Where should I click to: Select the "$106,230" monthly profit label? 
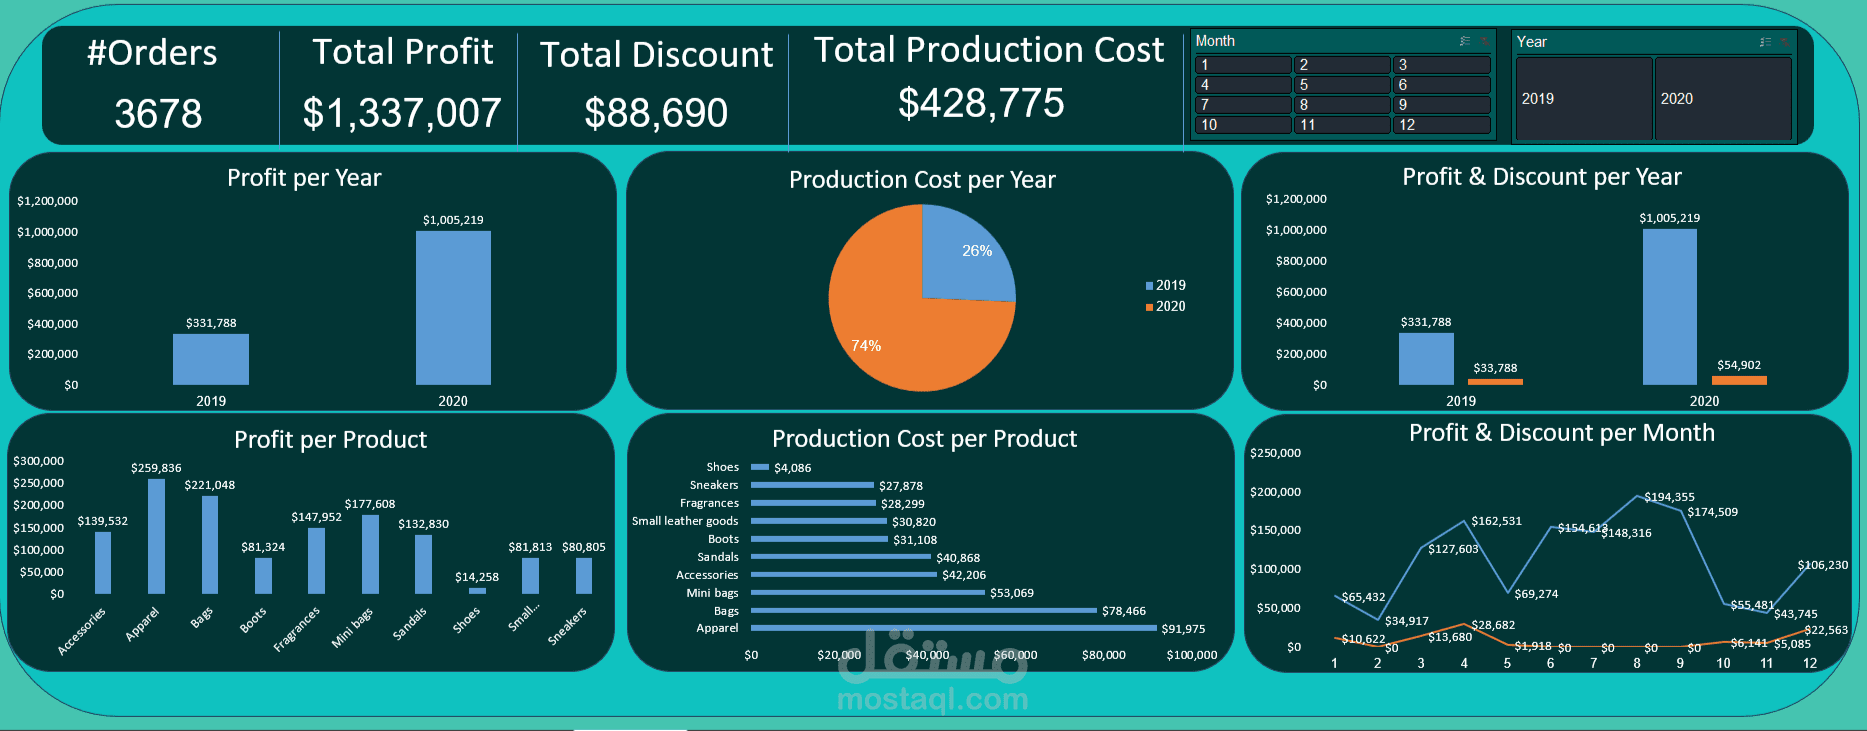[x=1823, y=565]
